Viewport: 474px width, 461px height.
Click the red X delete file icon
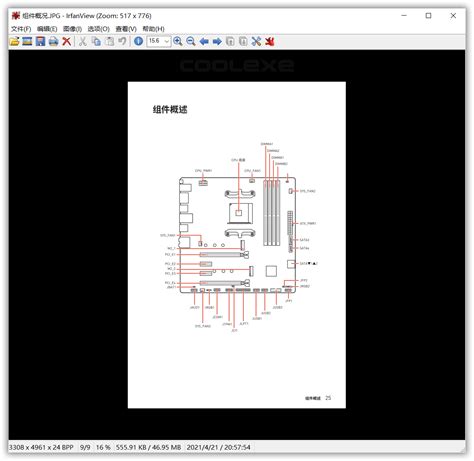[67, 41]
